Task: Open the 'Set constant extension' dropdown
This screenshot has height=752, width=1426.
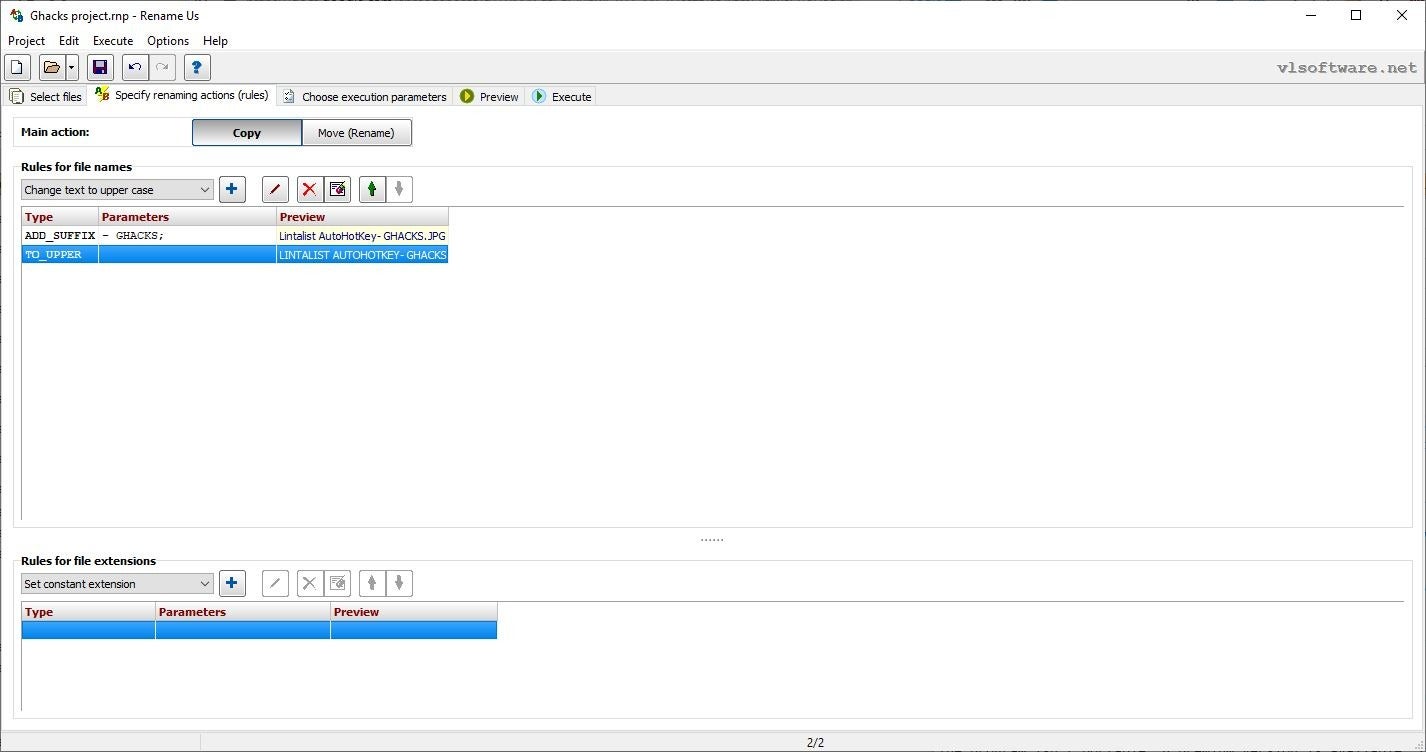Action: click(117, 584)
